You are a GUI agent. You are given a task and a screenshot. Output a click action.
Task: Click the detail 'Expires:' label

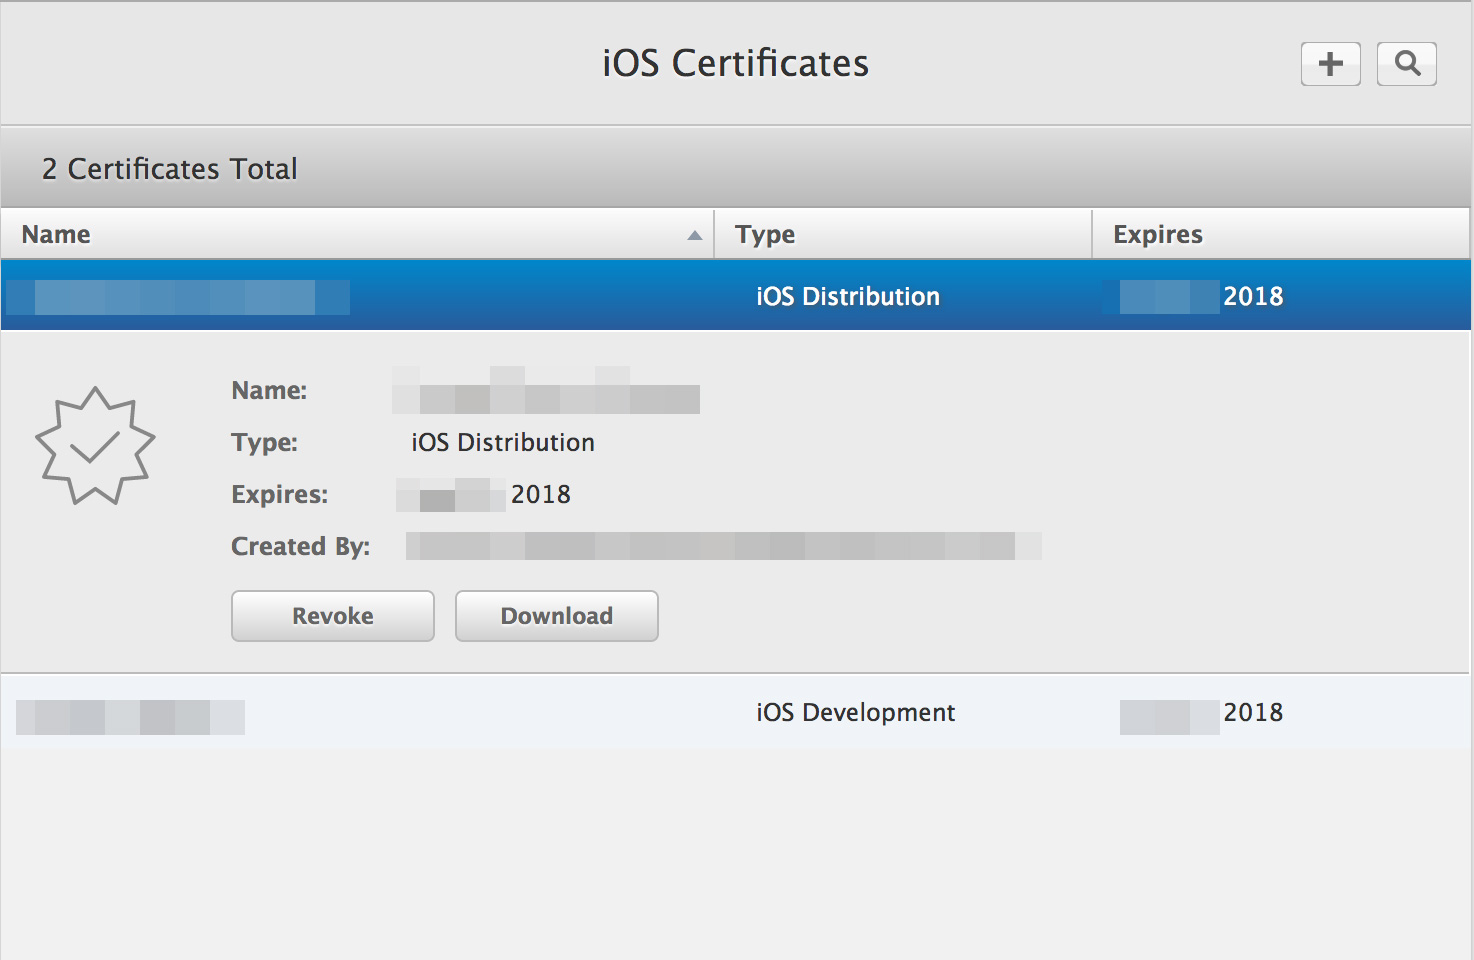[279, 494]
